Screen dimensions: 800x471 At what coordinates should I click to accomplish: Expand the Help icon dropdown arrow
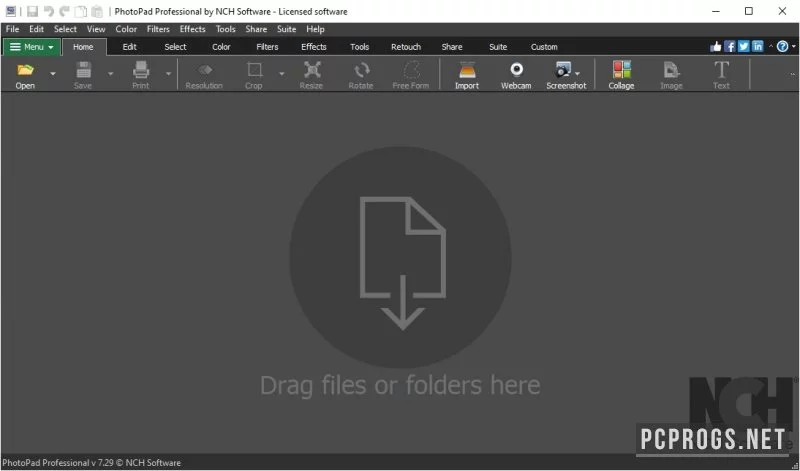(x=794, y=46)
